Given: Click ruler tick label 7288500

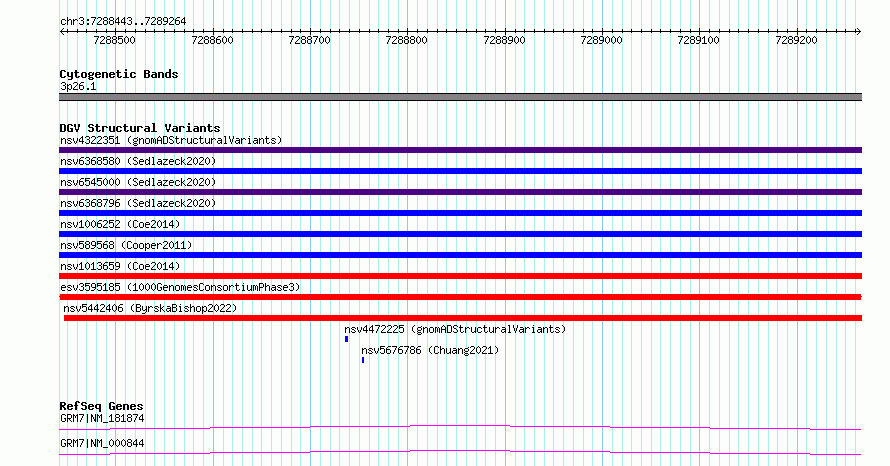Looking at the screenshot, I should pos(115,40).
